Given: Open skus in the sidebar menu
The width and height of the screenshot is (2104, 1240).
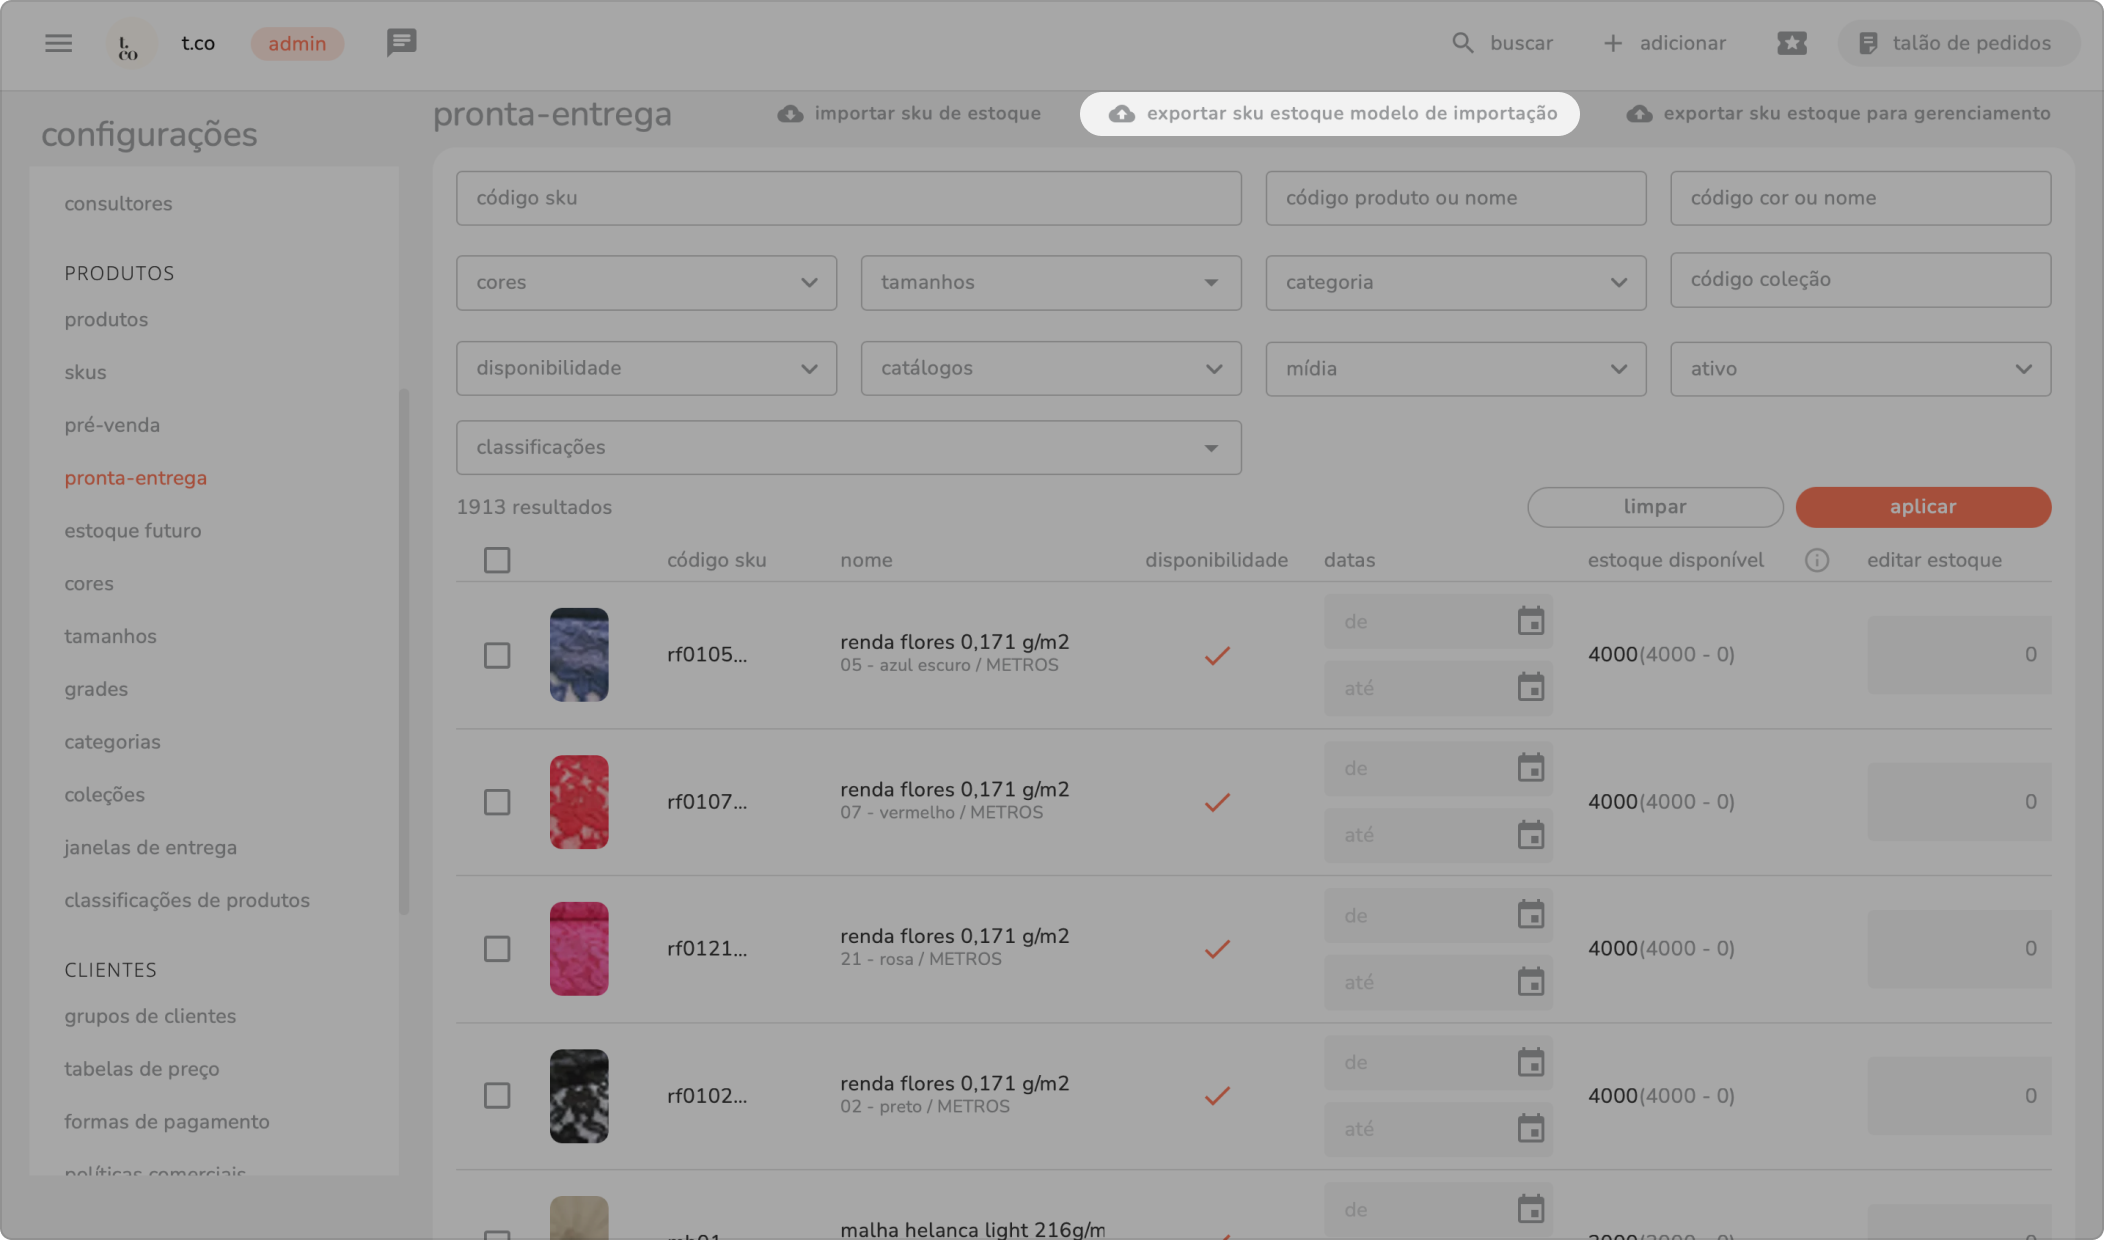Looking at the screenshot, I should click(x=85, y=372).
